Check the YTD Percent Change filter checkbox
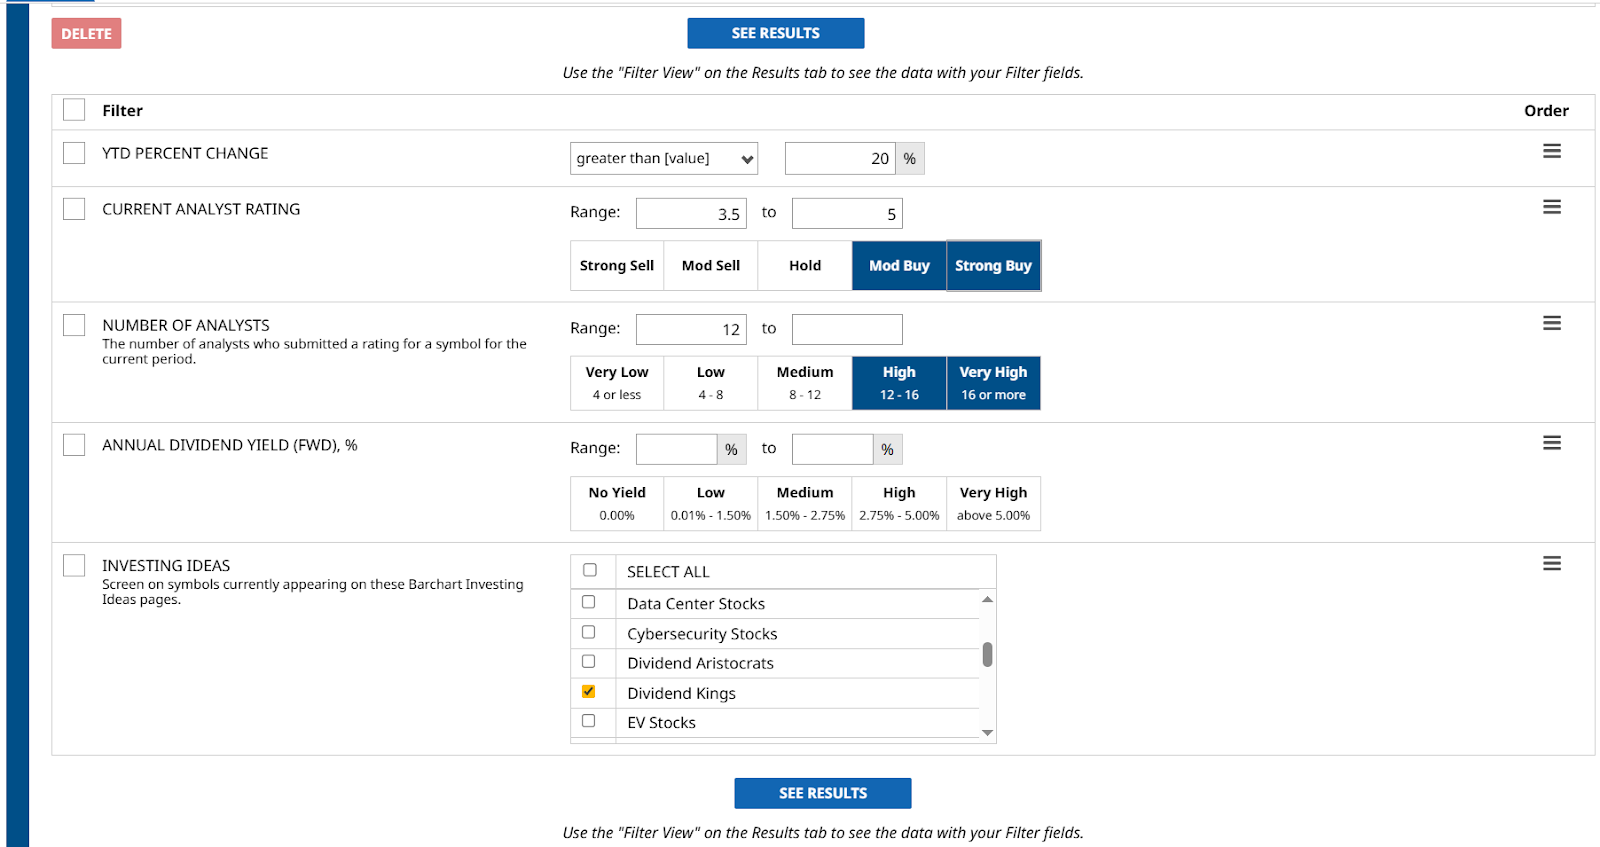Screen dimensions: 1600x847 (74, 153)
